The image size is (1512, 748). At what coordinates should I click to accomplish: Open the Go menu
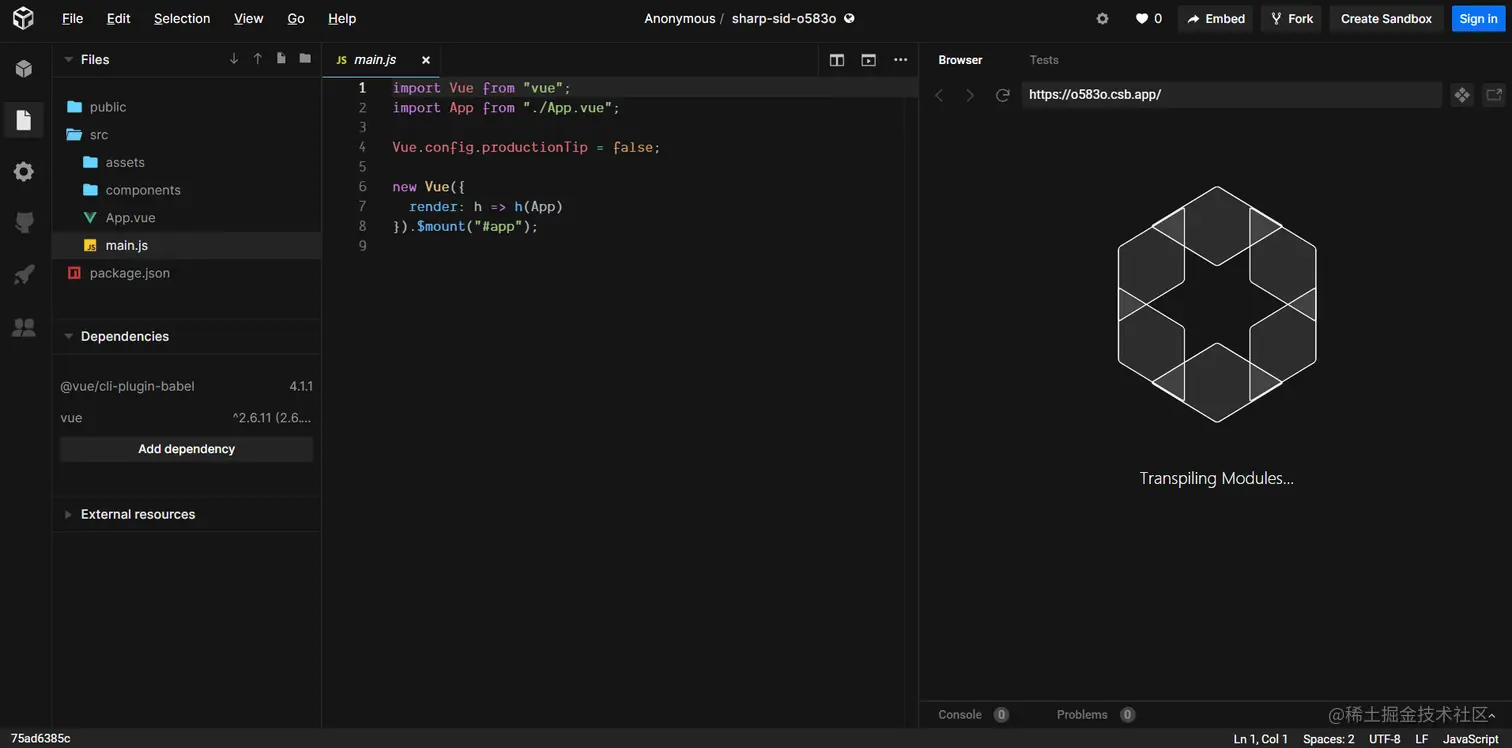[296, 18]
